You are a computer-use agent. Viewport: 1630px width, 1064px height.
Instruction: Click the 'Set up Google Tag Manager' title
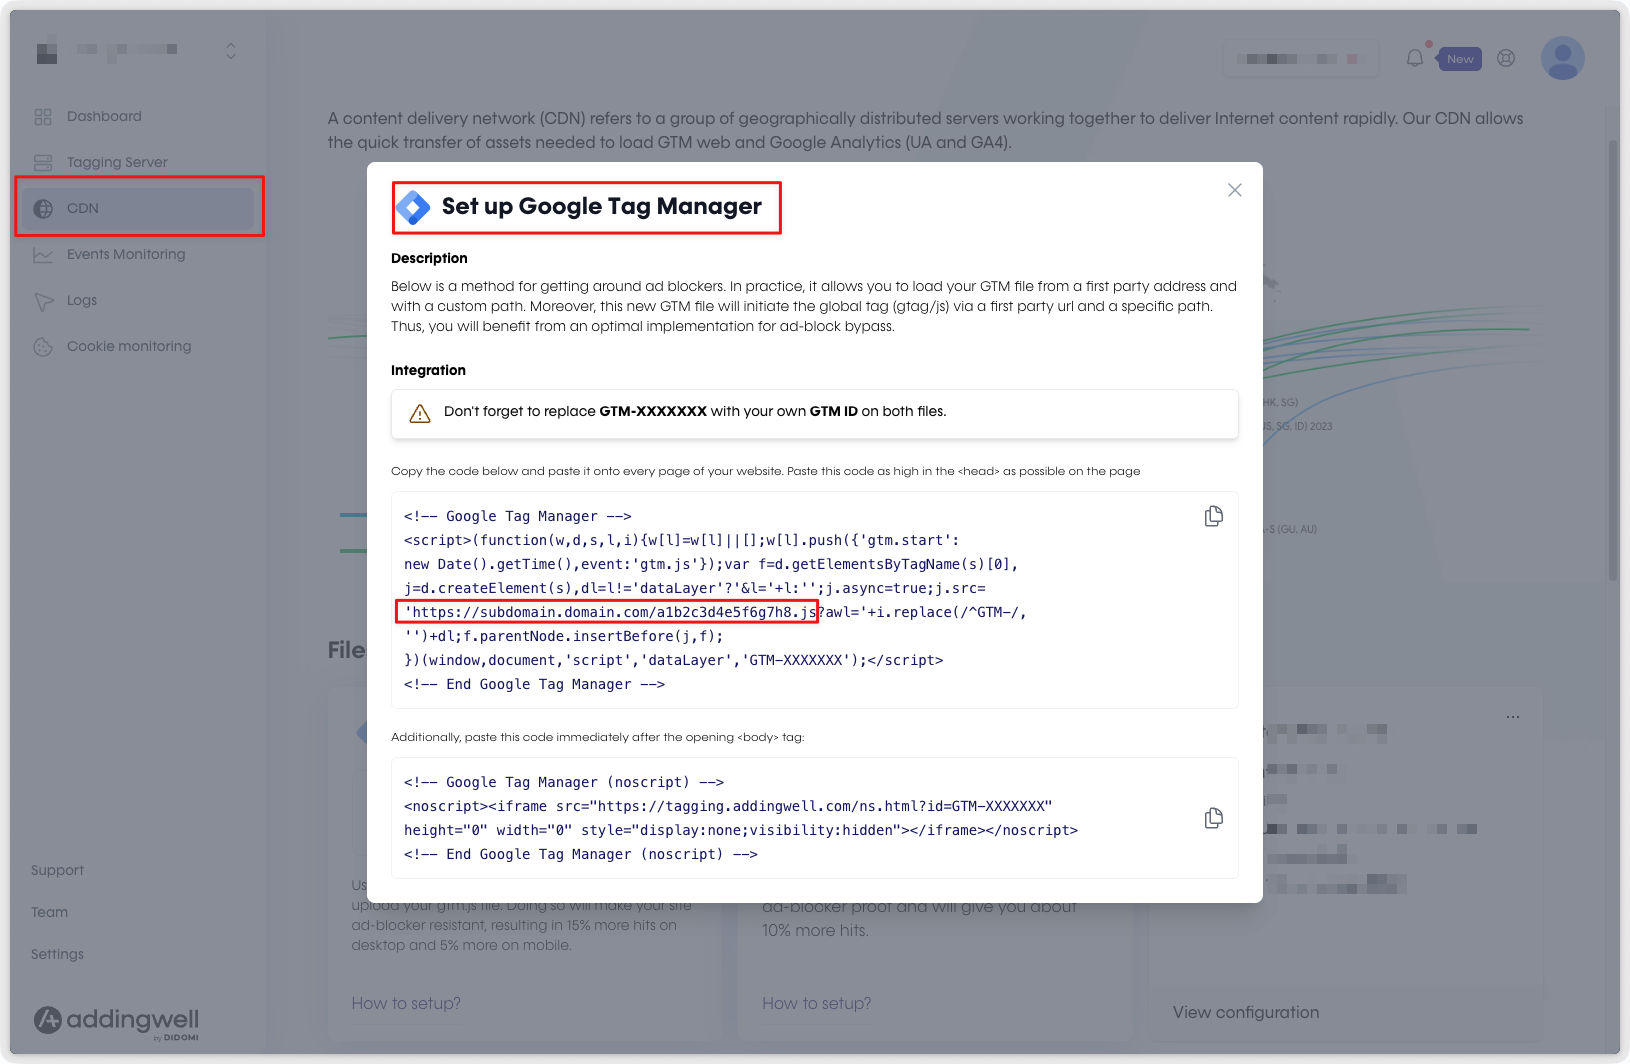601,206
